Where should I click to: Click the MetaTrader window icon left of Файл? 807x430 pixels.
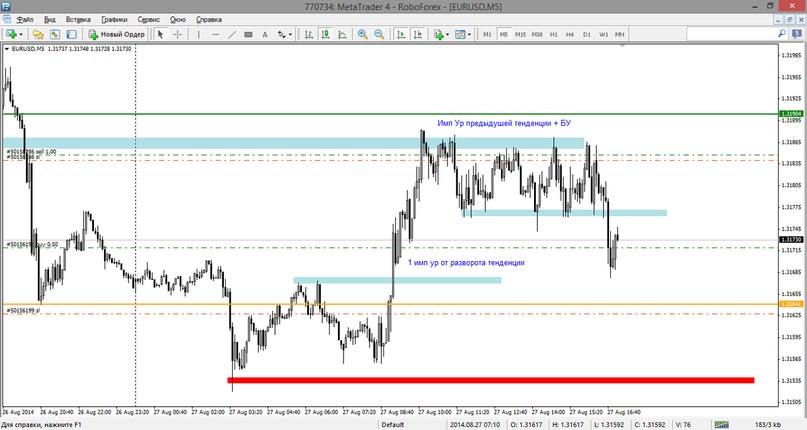[x=7, y=19]
